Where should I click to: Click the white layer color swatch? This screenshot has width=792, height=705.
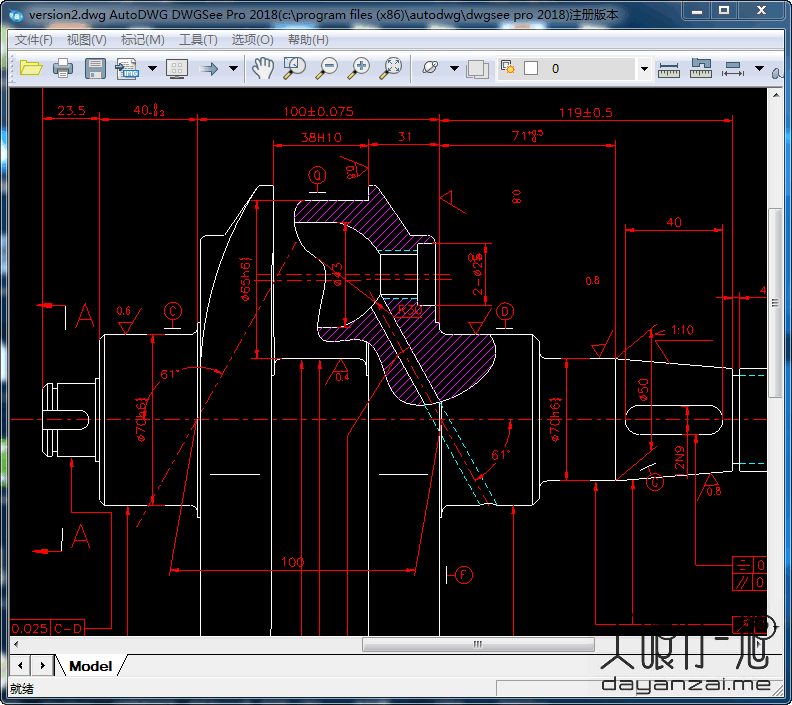(x=531, y=68)
